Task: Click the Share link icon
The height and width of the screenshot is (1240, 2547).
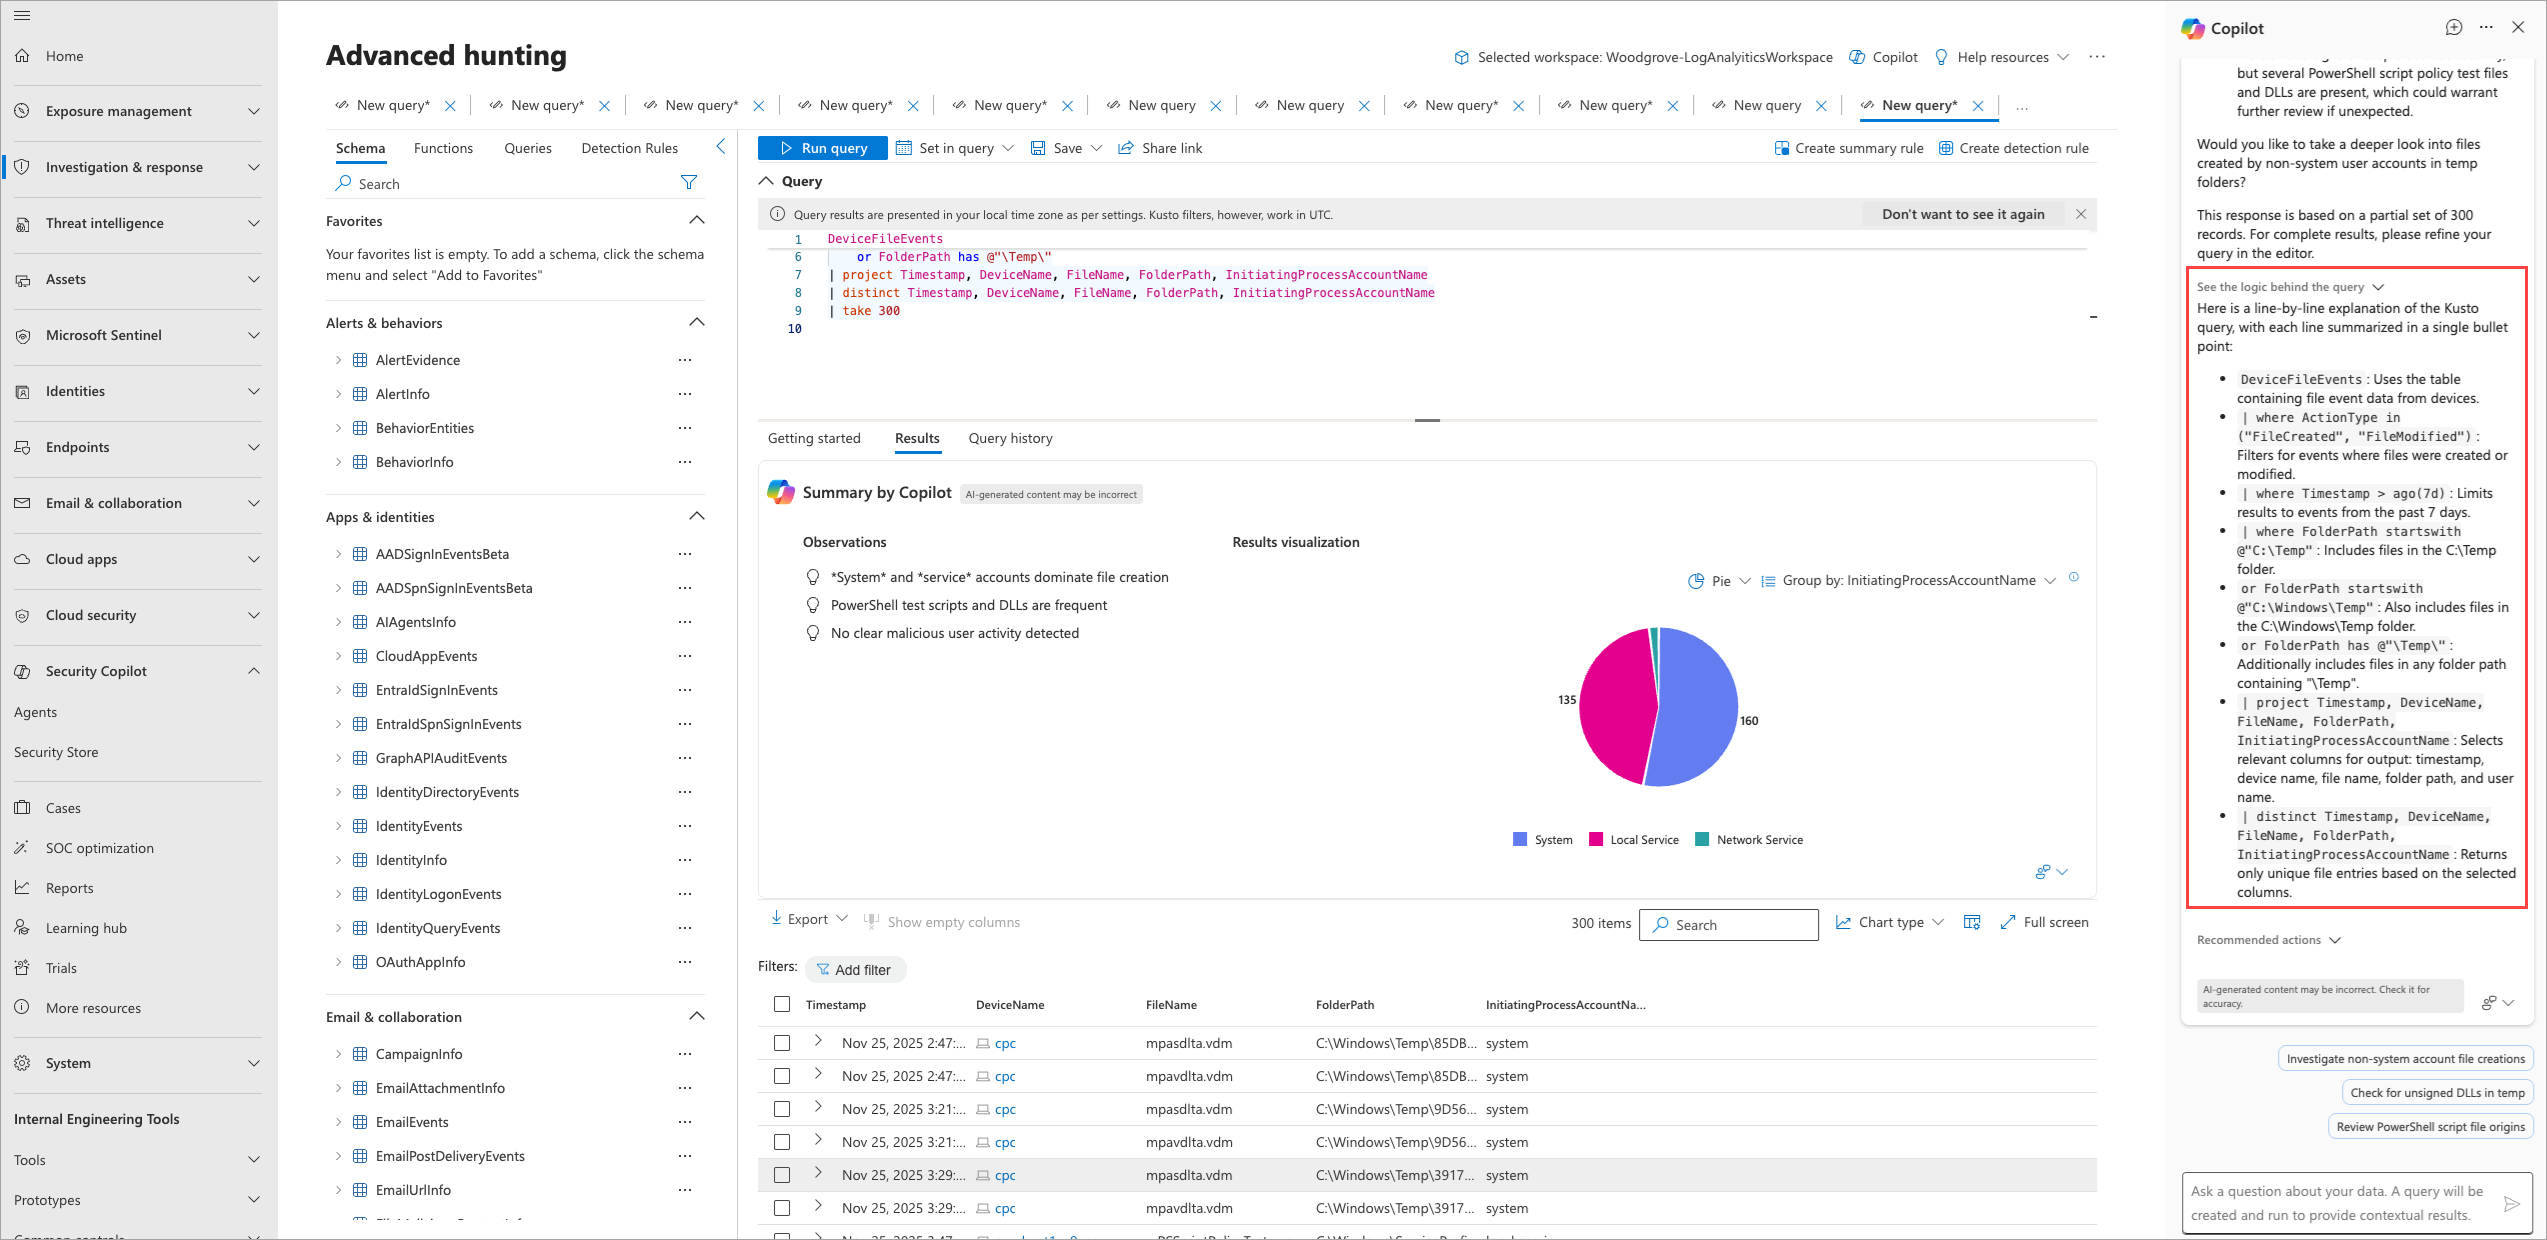Action: [x=1126, y=148]
